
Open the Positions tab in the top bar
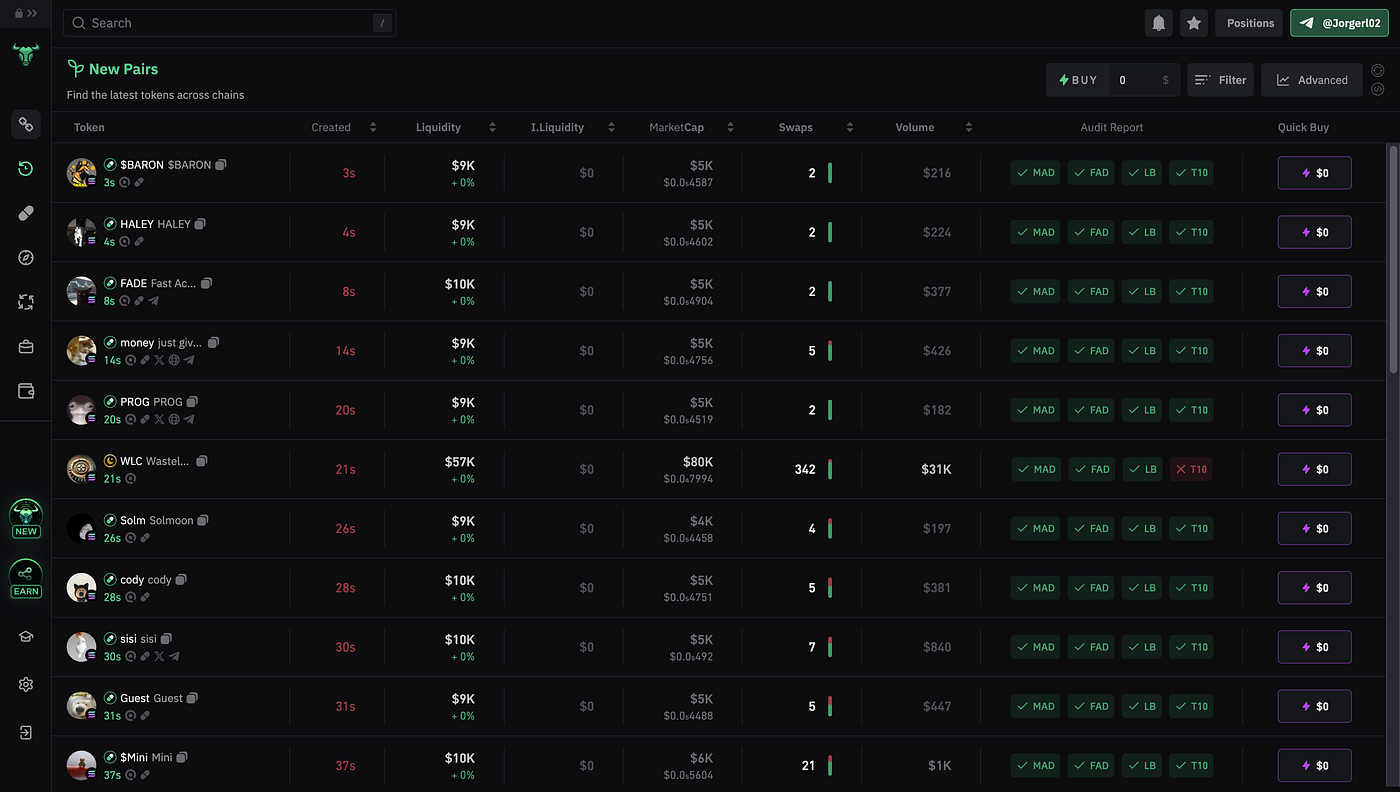coord(1248,22)
